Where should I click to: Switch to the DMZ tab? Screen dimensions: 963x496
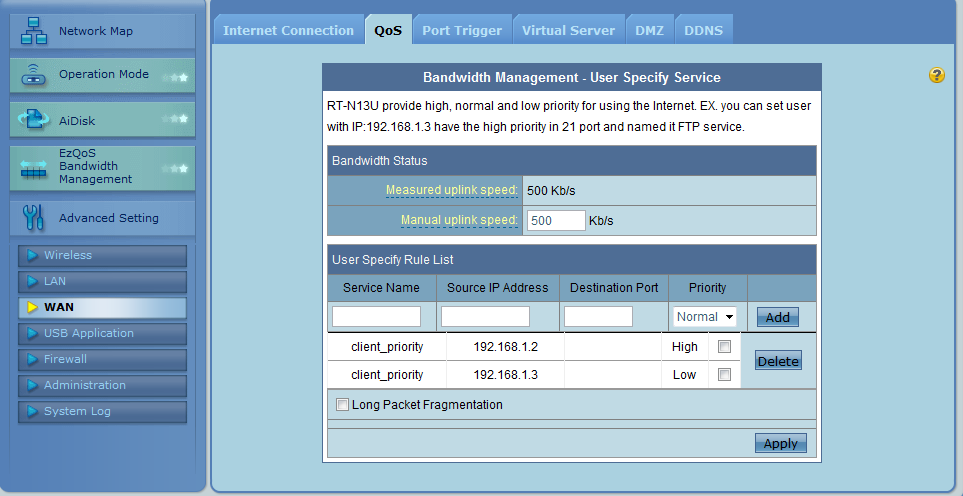click(649, 30)
